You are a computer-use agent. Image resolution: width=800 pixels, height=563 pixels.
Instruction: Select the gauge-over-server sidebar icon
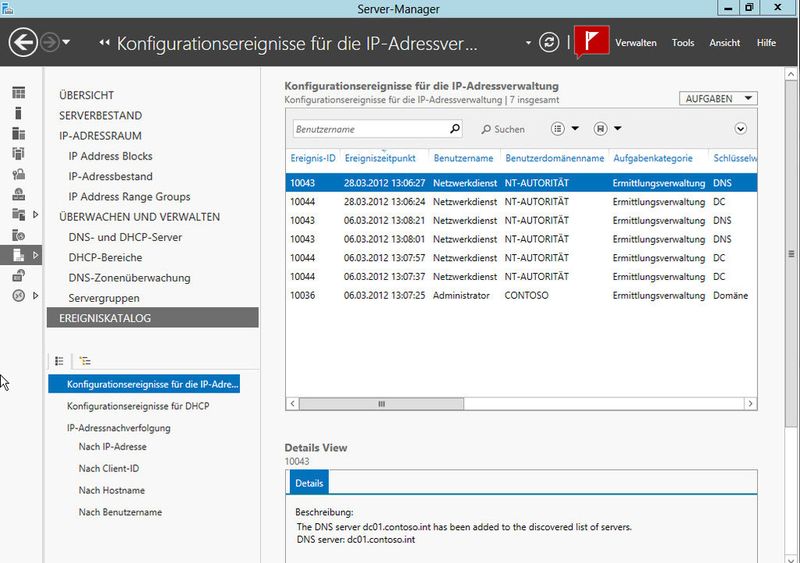coord(18,194)
